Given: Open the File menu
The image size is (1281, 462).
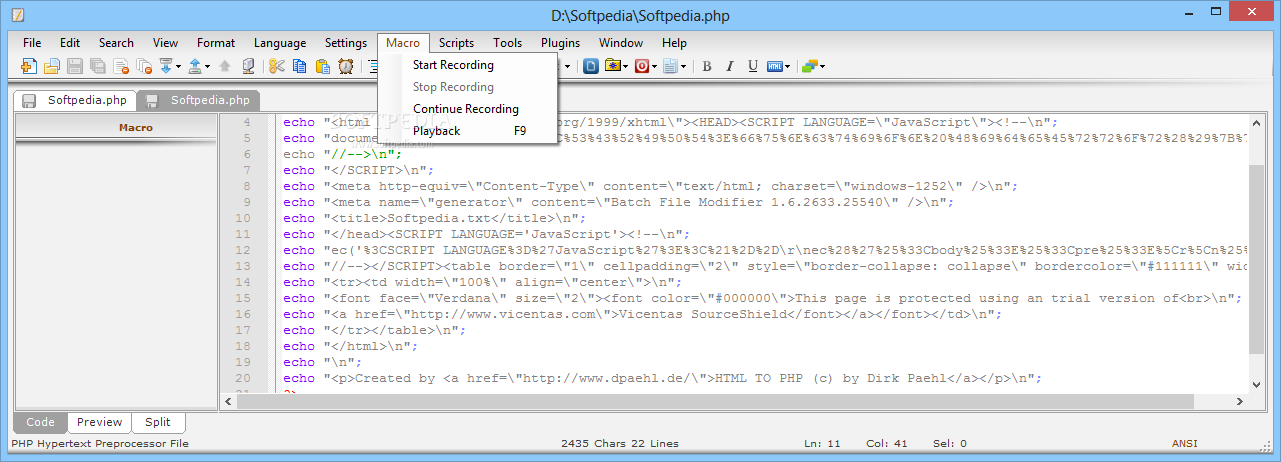Looking at the screenshot, I should (32, 43).
